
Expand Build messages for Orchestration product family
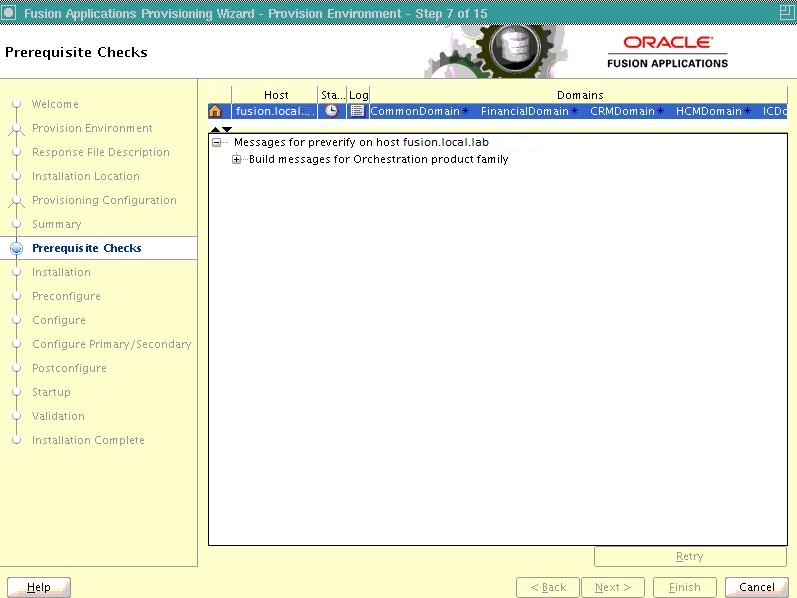click(236, 160)
